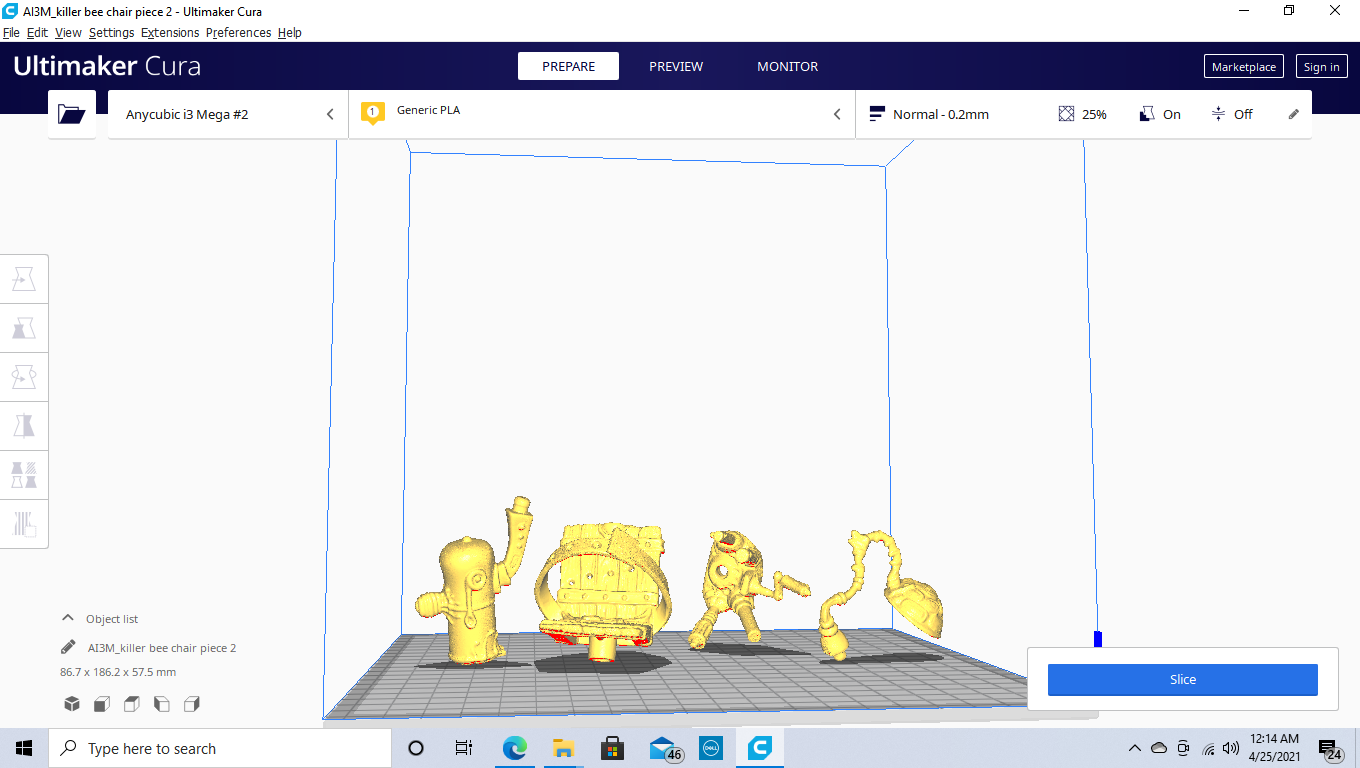Switch to the top view cube icon

(x=132, y=704)
